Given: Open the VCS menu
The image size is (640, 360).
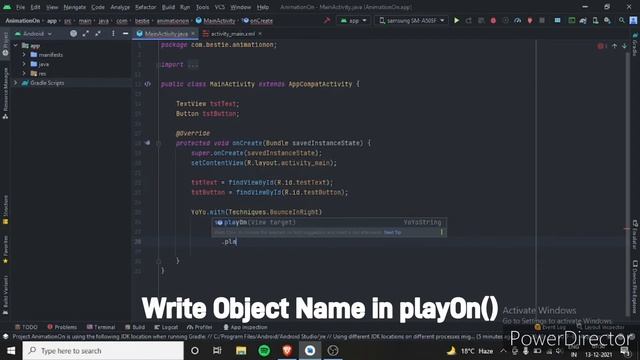Looking at the screenshot, I should click(x=220, y=7).
